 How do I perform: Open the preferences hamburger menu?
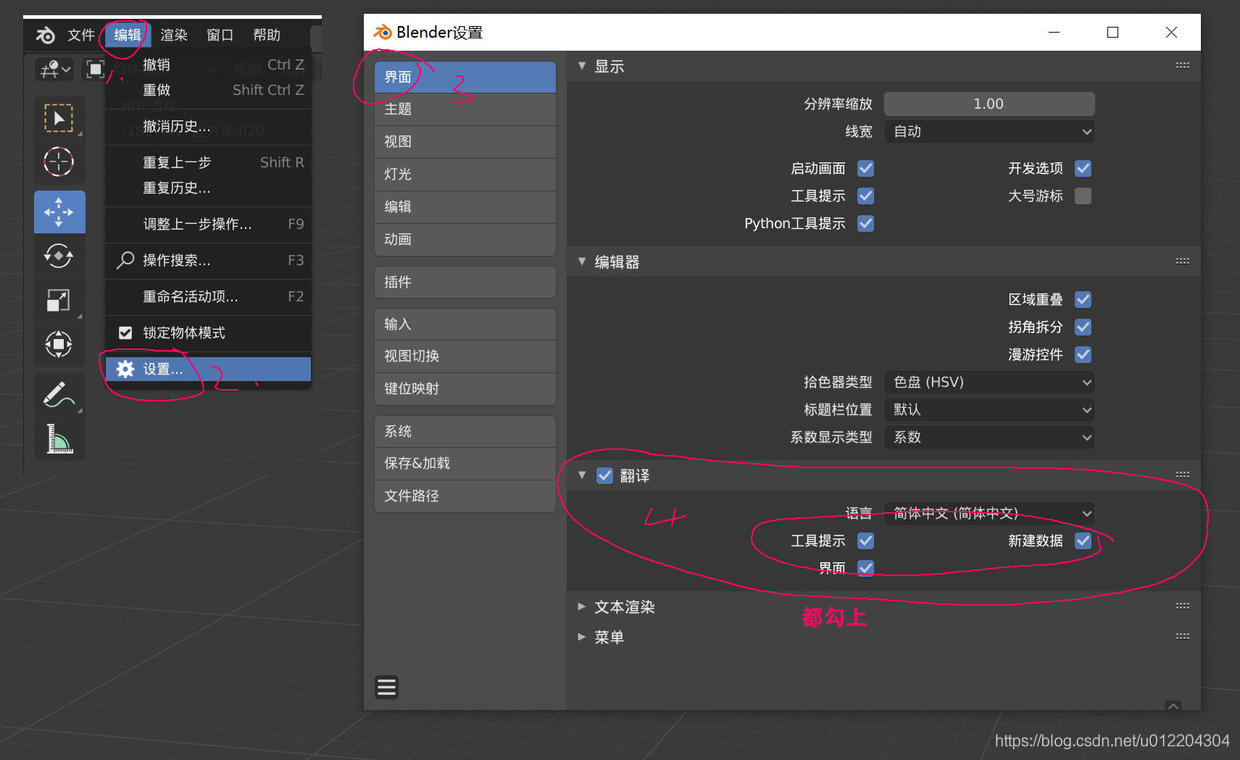coord(387,687)
